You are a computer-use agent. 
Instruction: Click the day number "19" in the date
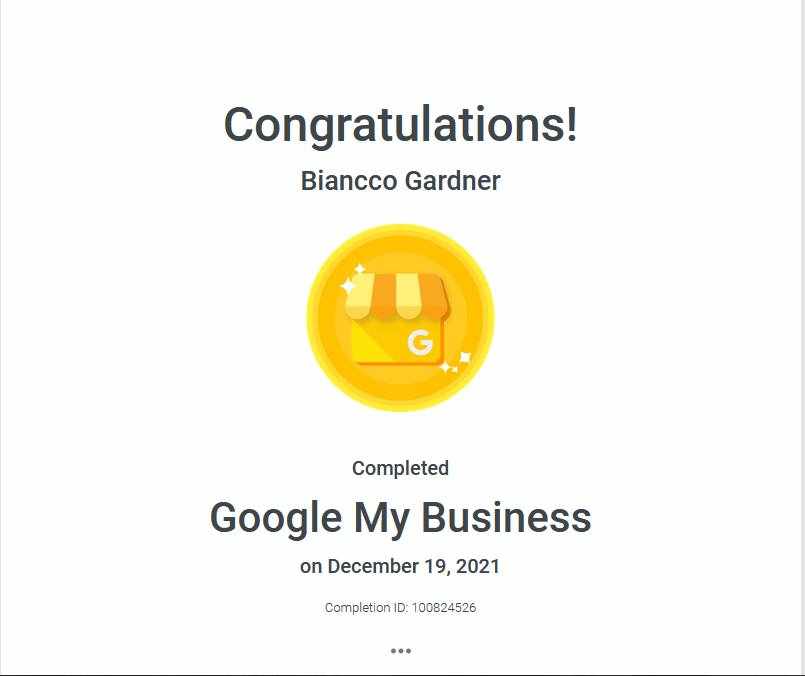point(438,566)
